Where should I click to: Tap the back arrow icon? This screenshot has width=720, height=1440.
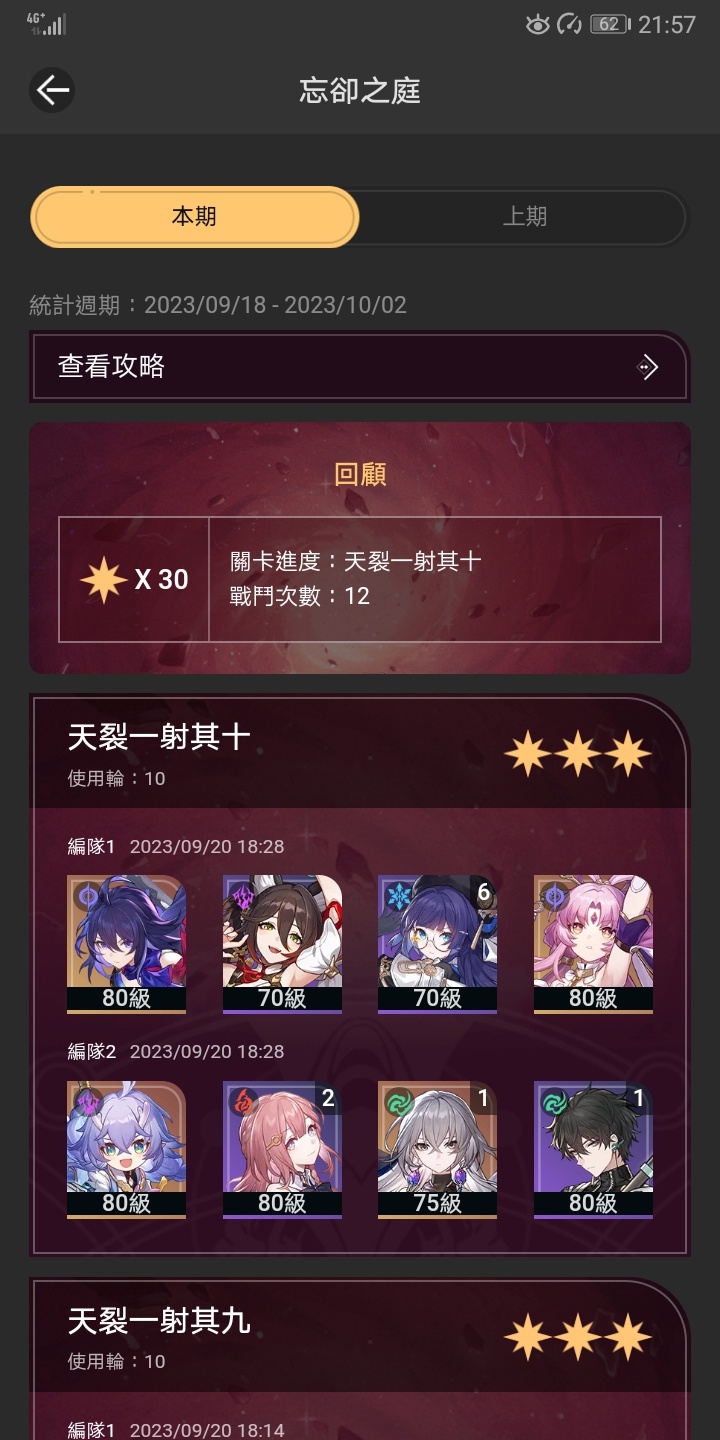coord(52,90)
